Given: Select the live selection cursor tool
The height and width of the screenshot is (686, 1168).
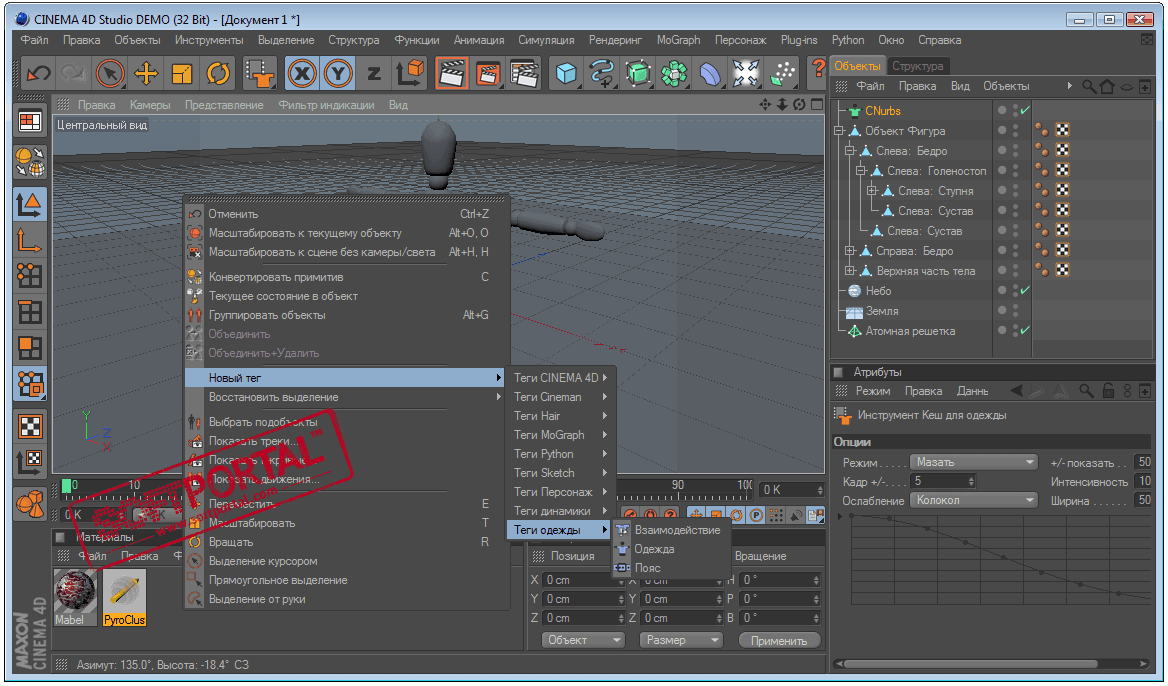Looking at the screenshot, I should point(110,73).
